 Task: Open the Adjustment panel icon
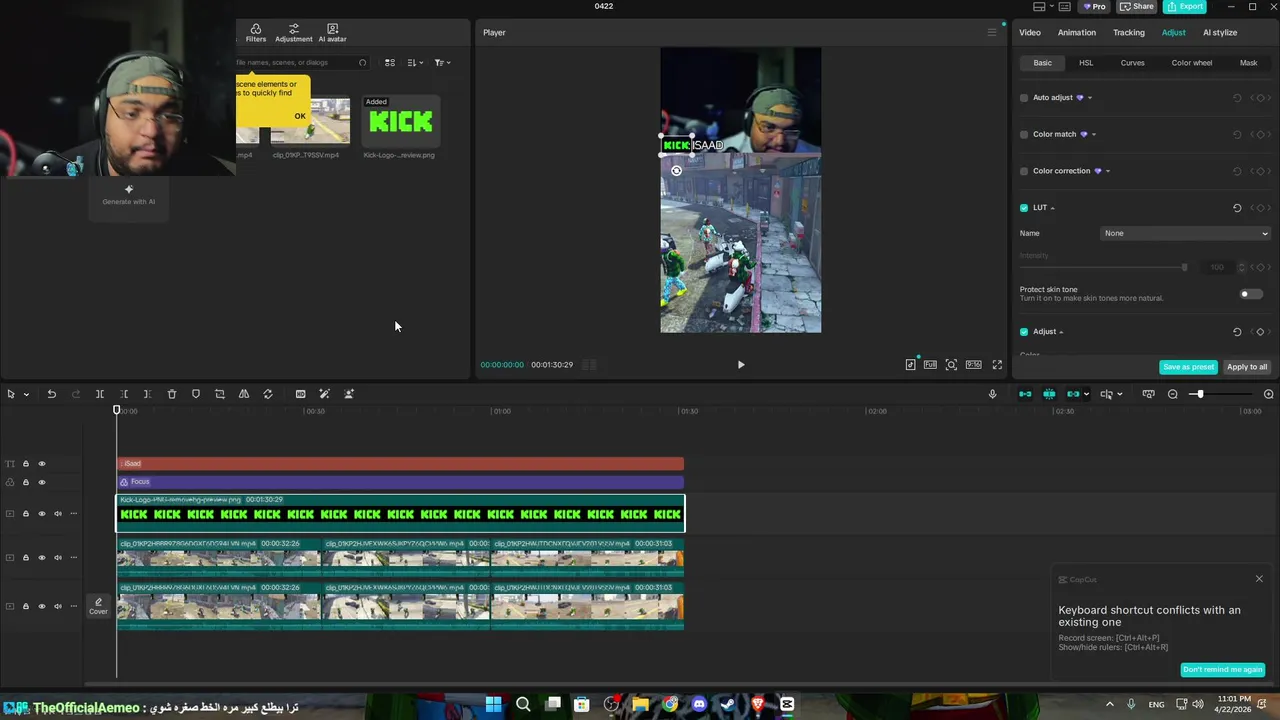point(294,33)
